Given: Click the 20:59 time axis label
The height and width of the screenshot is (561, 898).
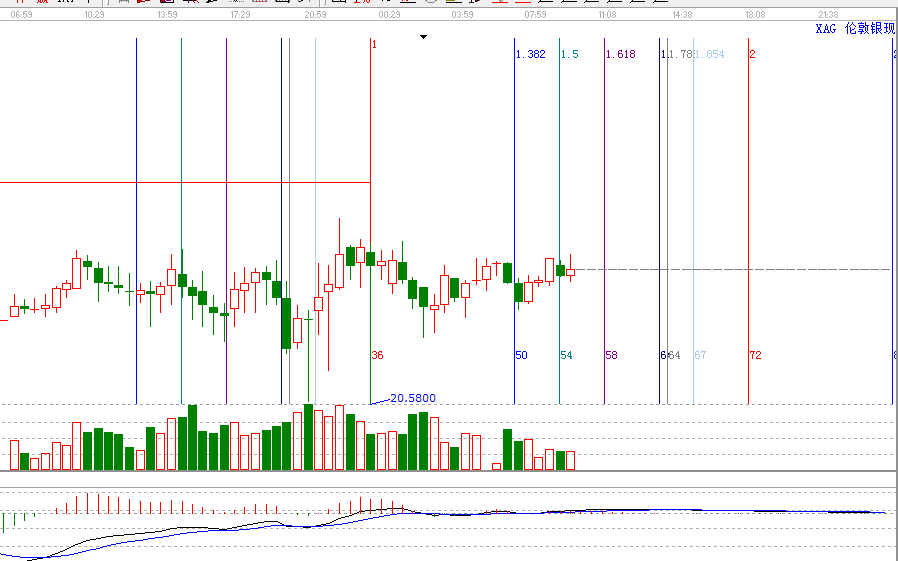Looking at the screenshot, I should coord(314,15).
